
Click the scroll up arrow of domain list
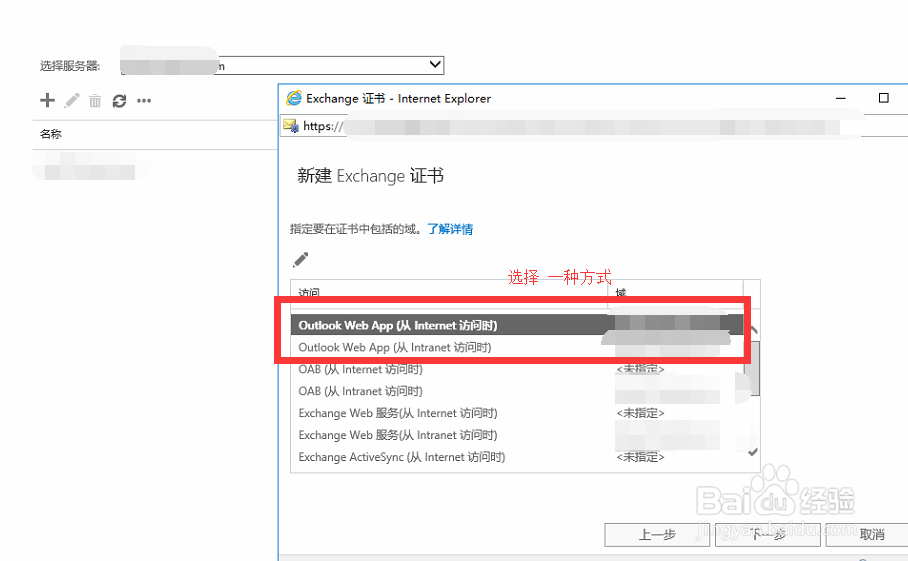pyautogui.click(x=752, y=329)
